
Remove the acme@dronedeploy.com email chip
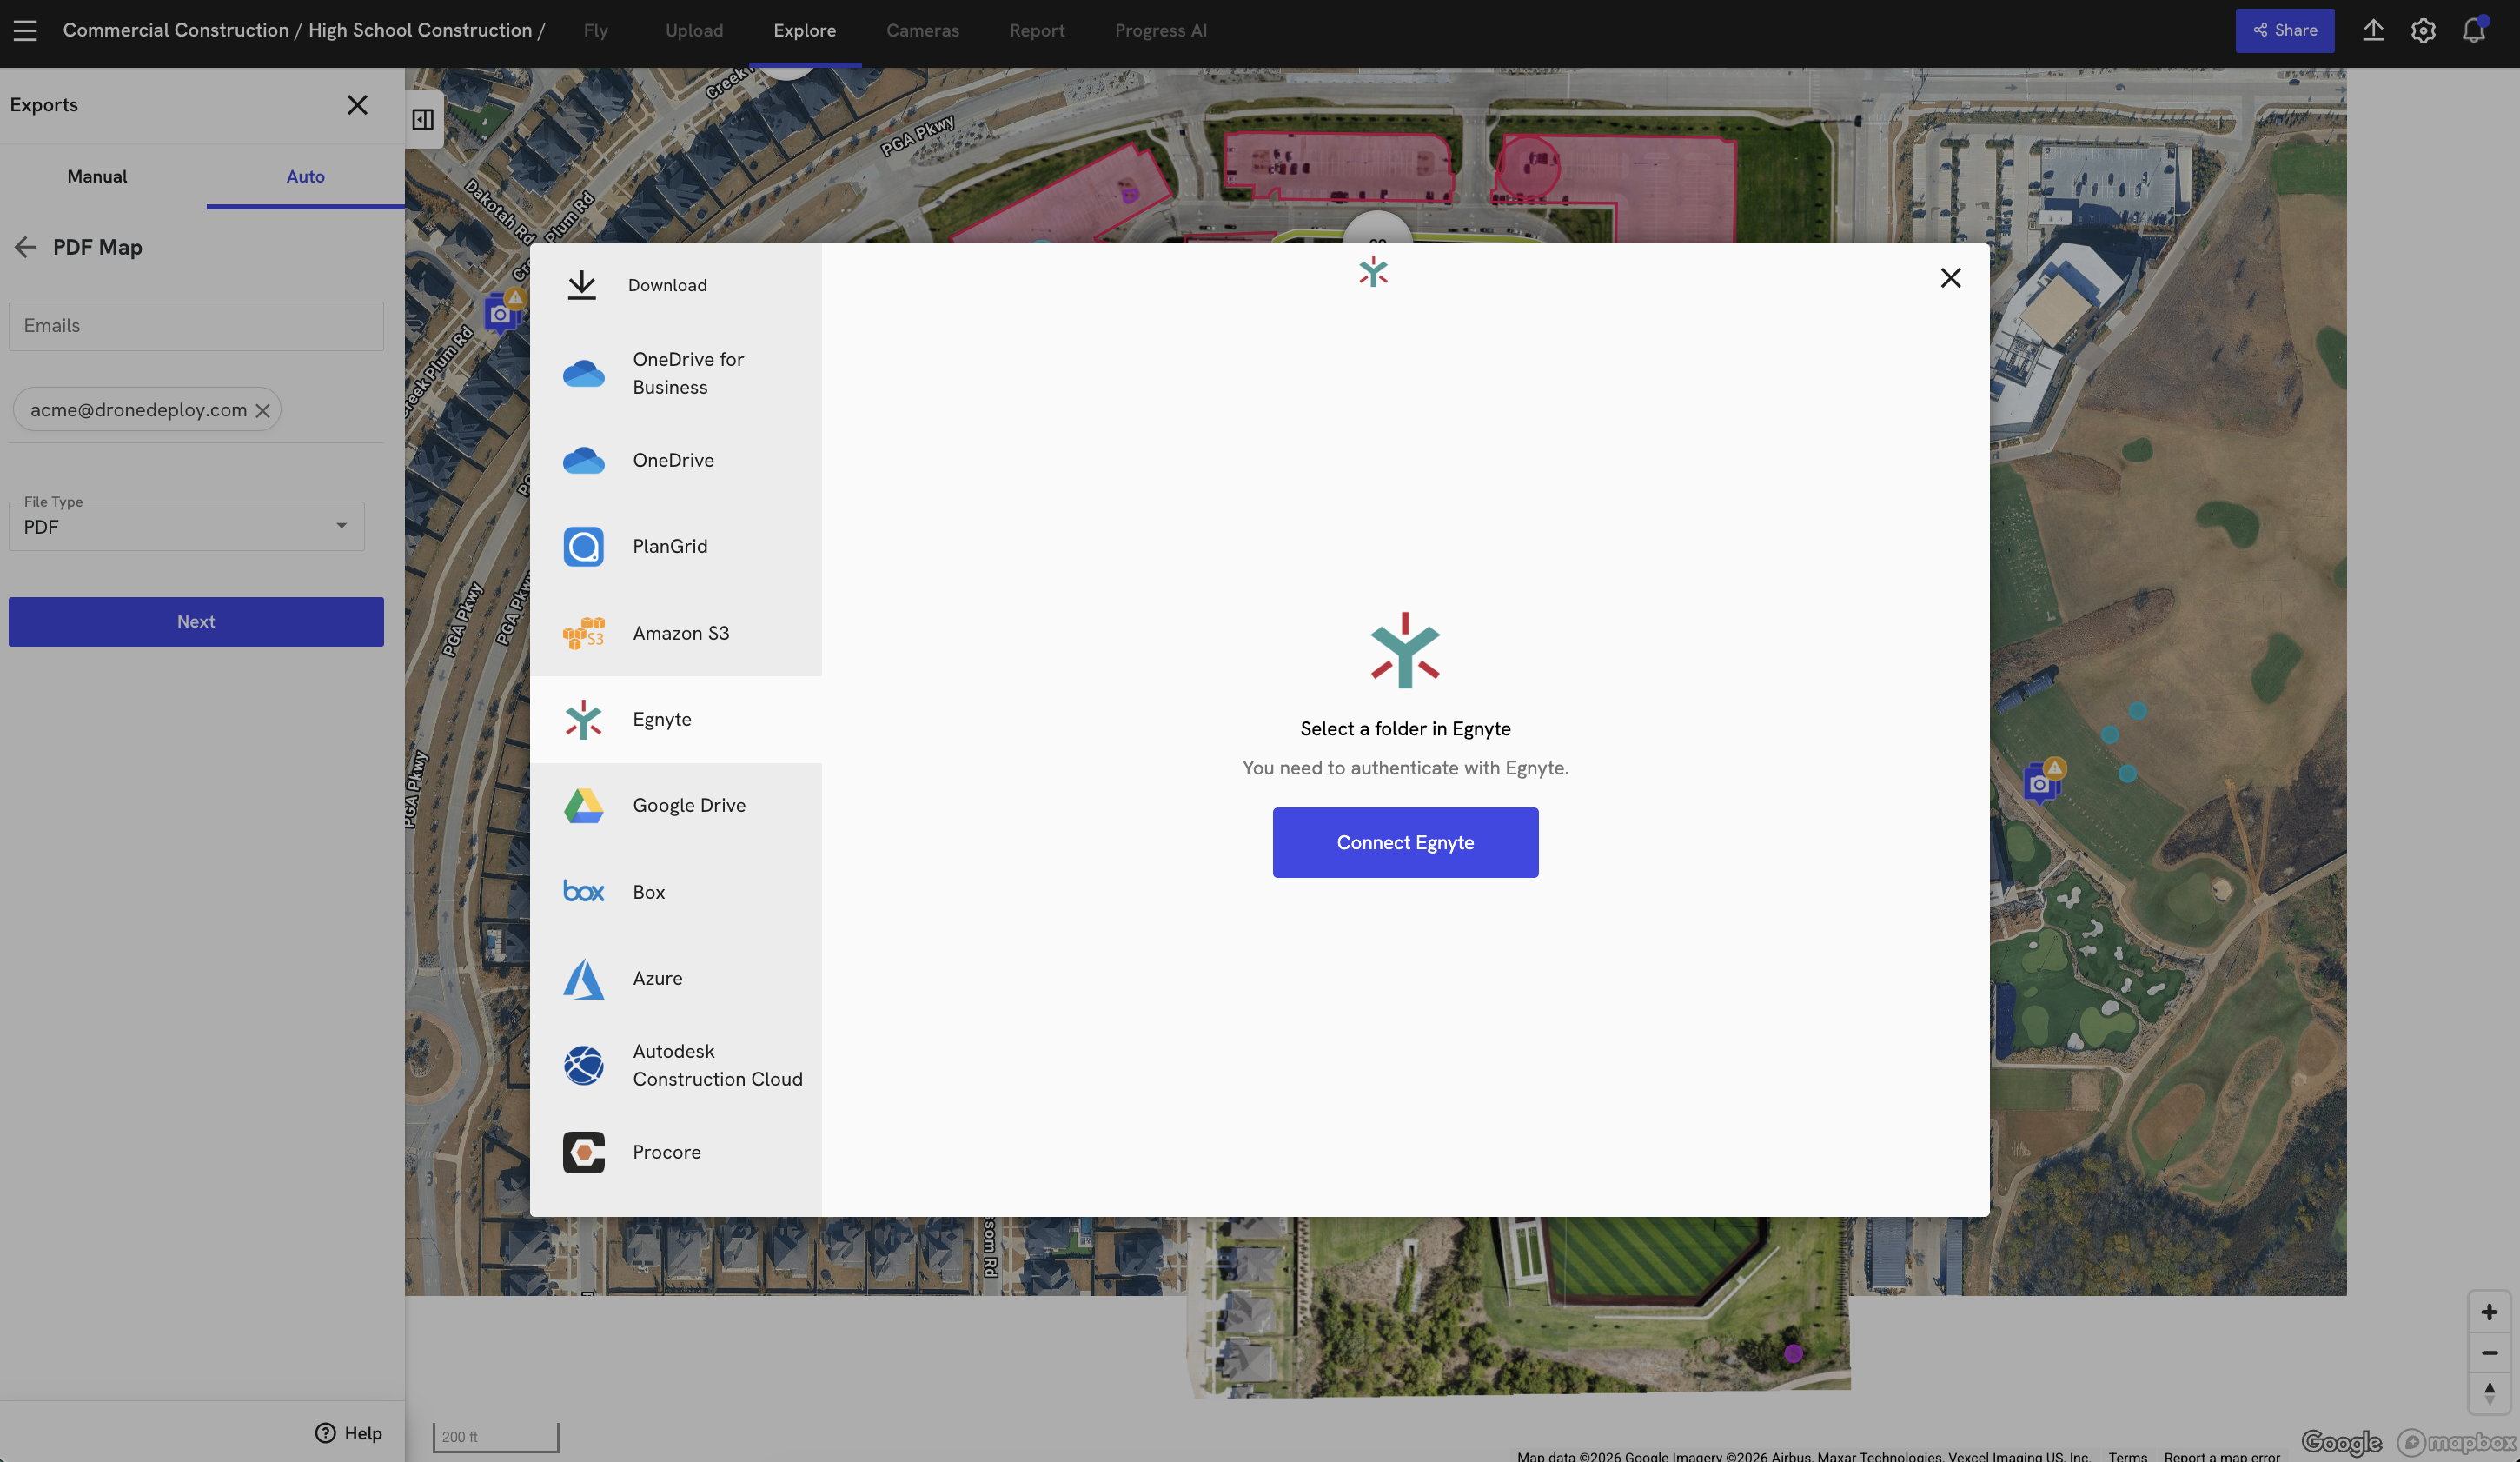click(263, 410)
